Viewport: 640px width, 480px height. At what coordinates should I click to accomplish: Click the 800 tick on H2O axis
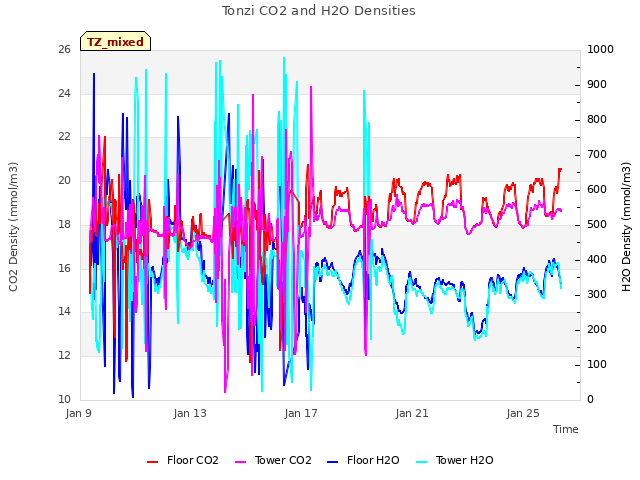pos(597,120)
